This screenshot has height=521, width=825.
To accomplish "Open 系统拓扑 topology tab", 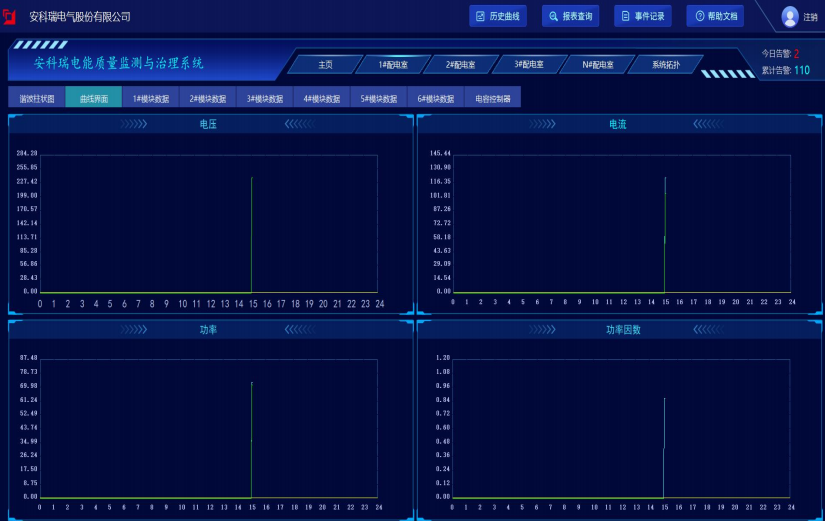I will click(666, 64).
